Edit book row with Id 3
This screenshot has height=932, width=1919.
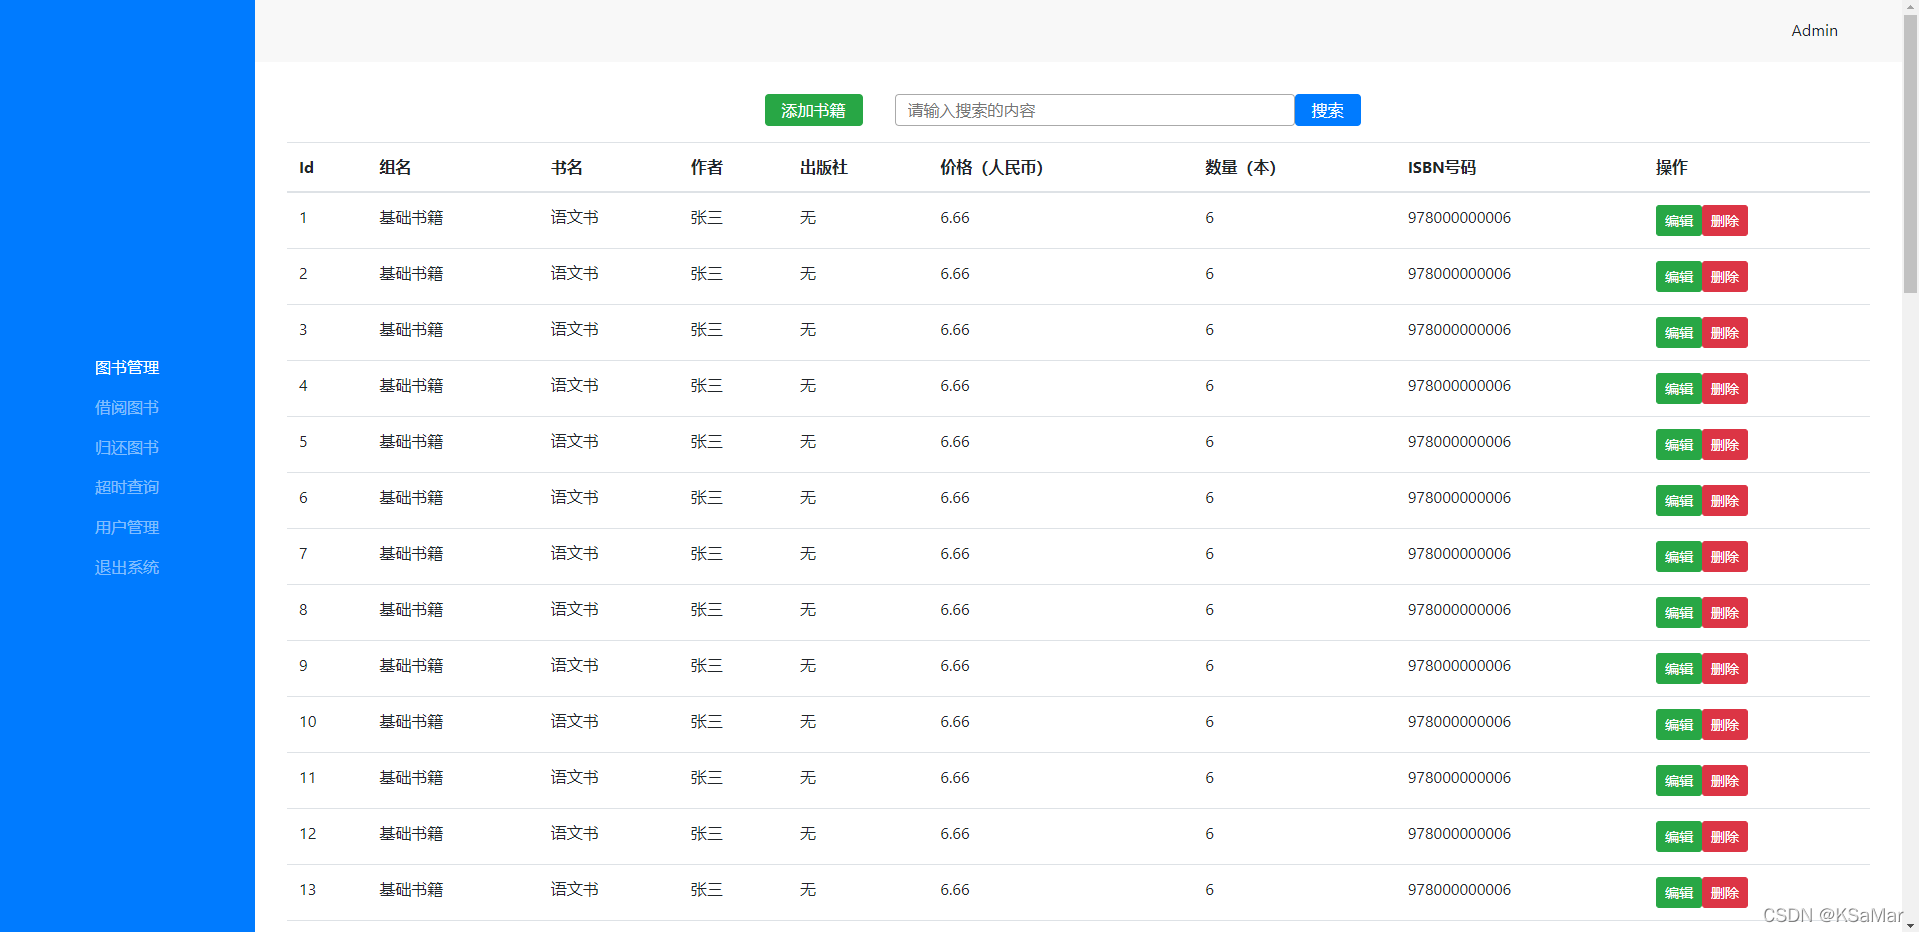coord(1679,333)
